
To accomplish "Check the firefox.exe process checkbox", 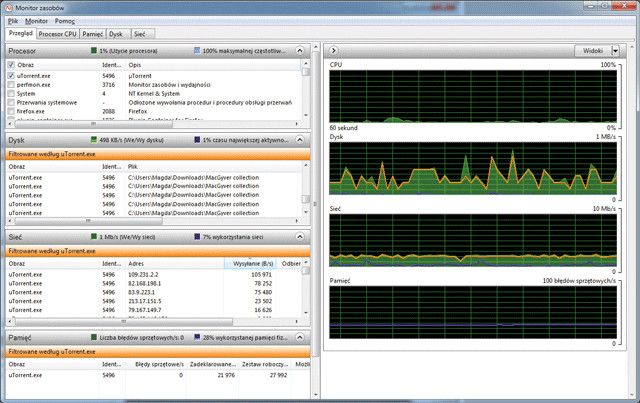I will click(11, 111).
